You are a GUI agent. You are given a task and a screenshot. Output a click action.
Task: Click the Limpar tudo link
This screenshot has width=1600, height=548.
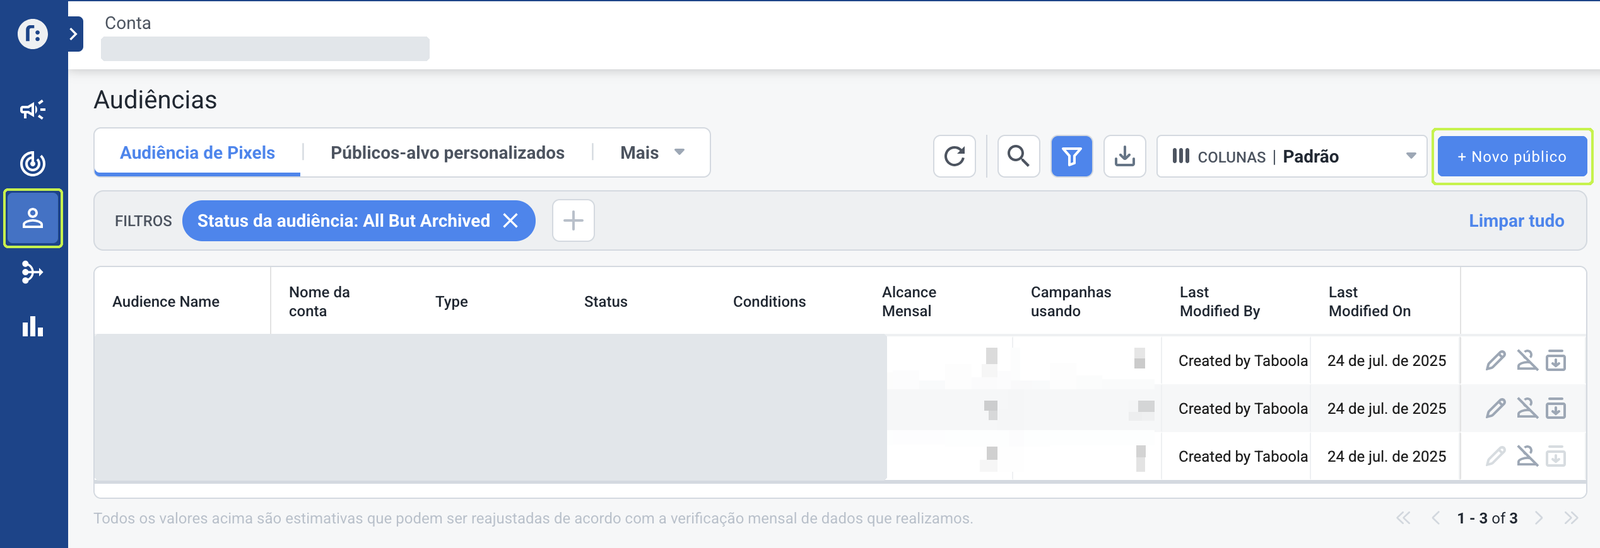1516,221
